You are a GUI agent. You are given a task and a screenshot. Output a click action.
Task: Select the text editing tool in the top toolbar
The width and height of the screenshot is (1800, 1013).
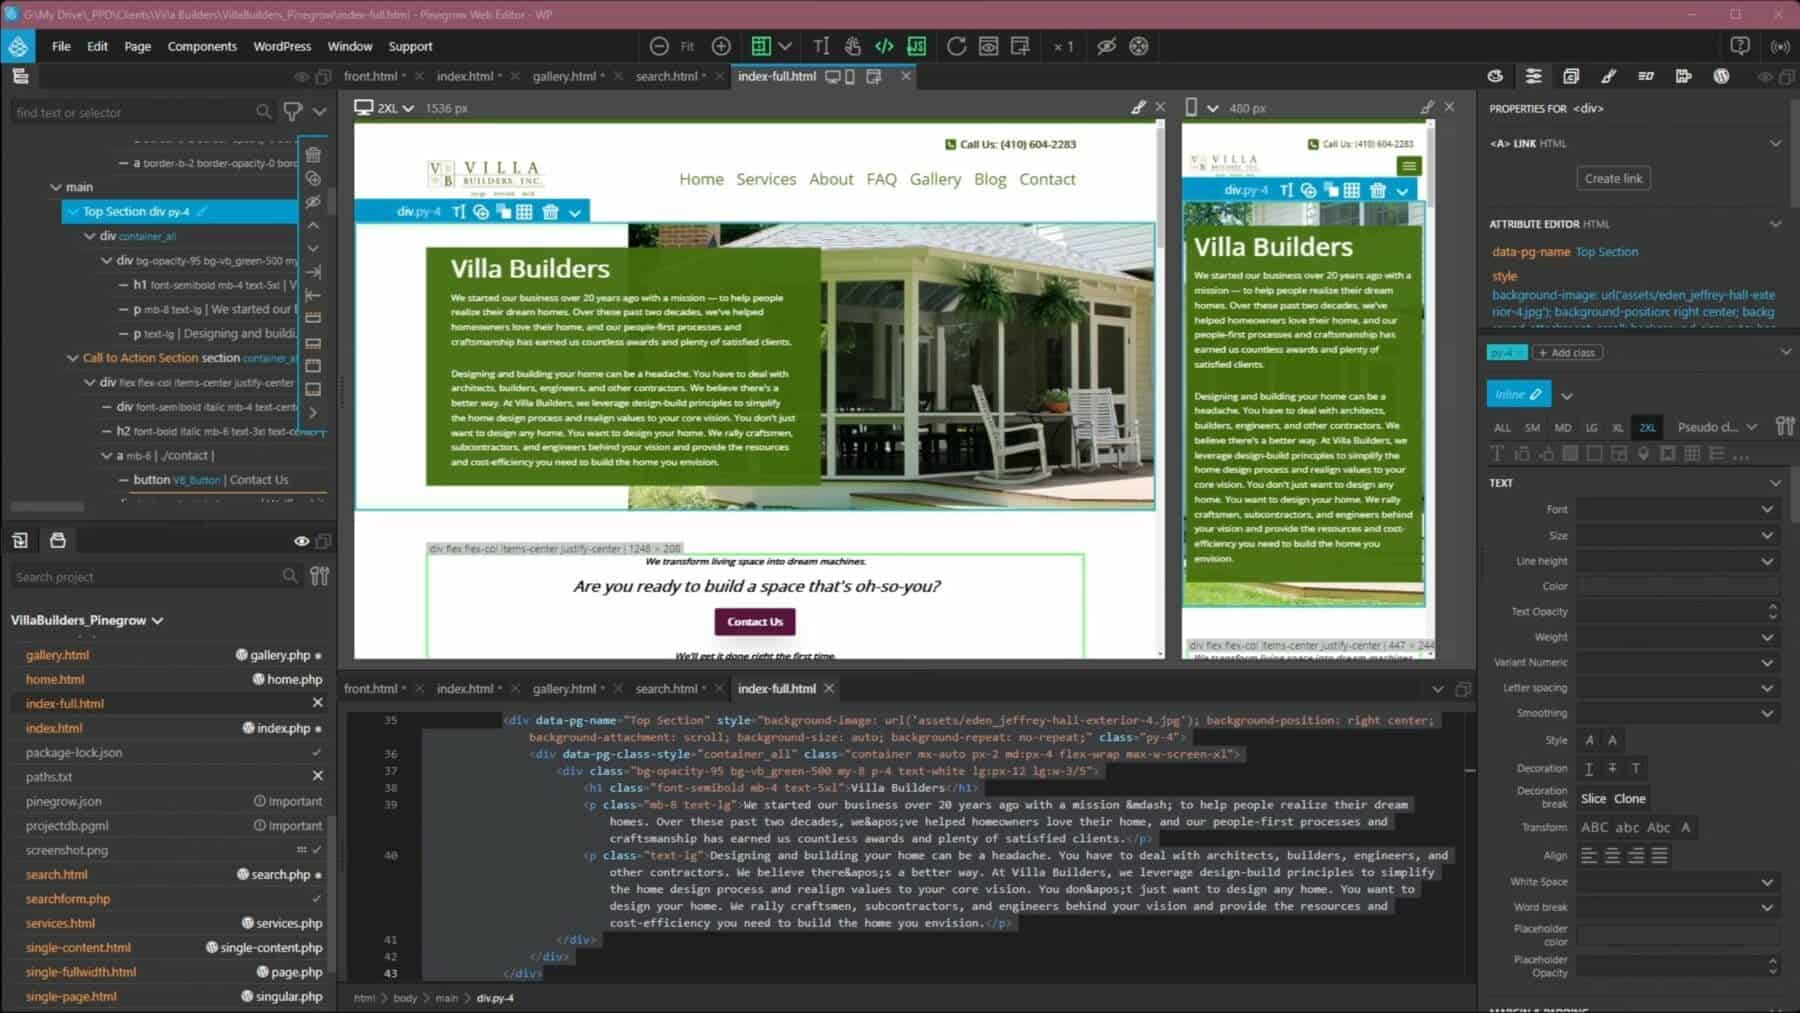point(820,46)
